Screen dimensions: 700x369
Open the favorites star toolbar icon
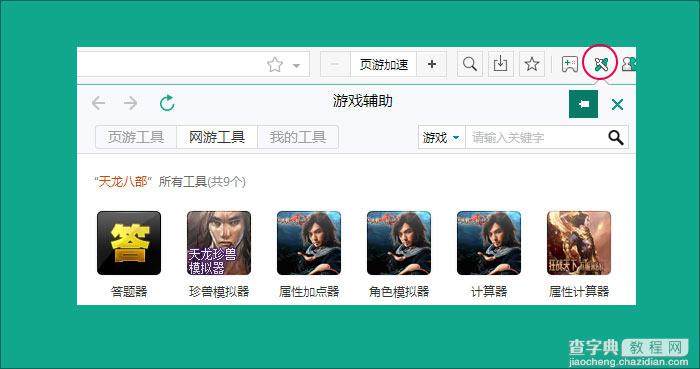532,64
